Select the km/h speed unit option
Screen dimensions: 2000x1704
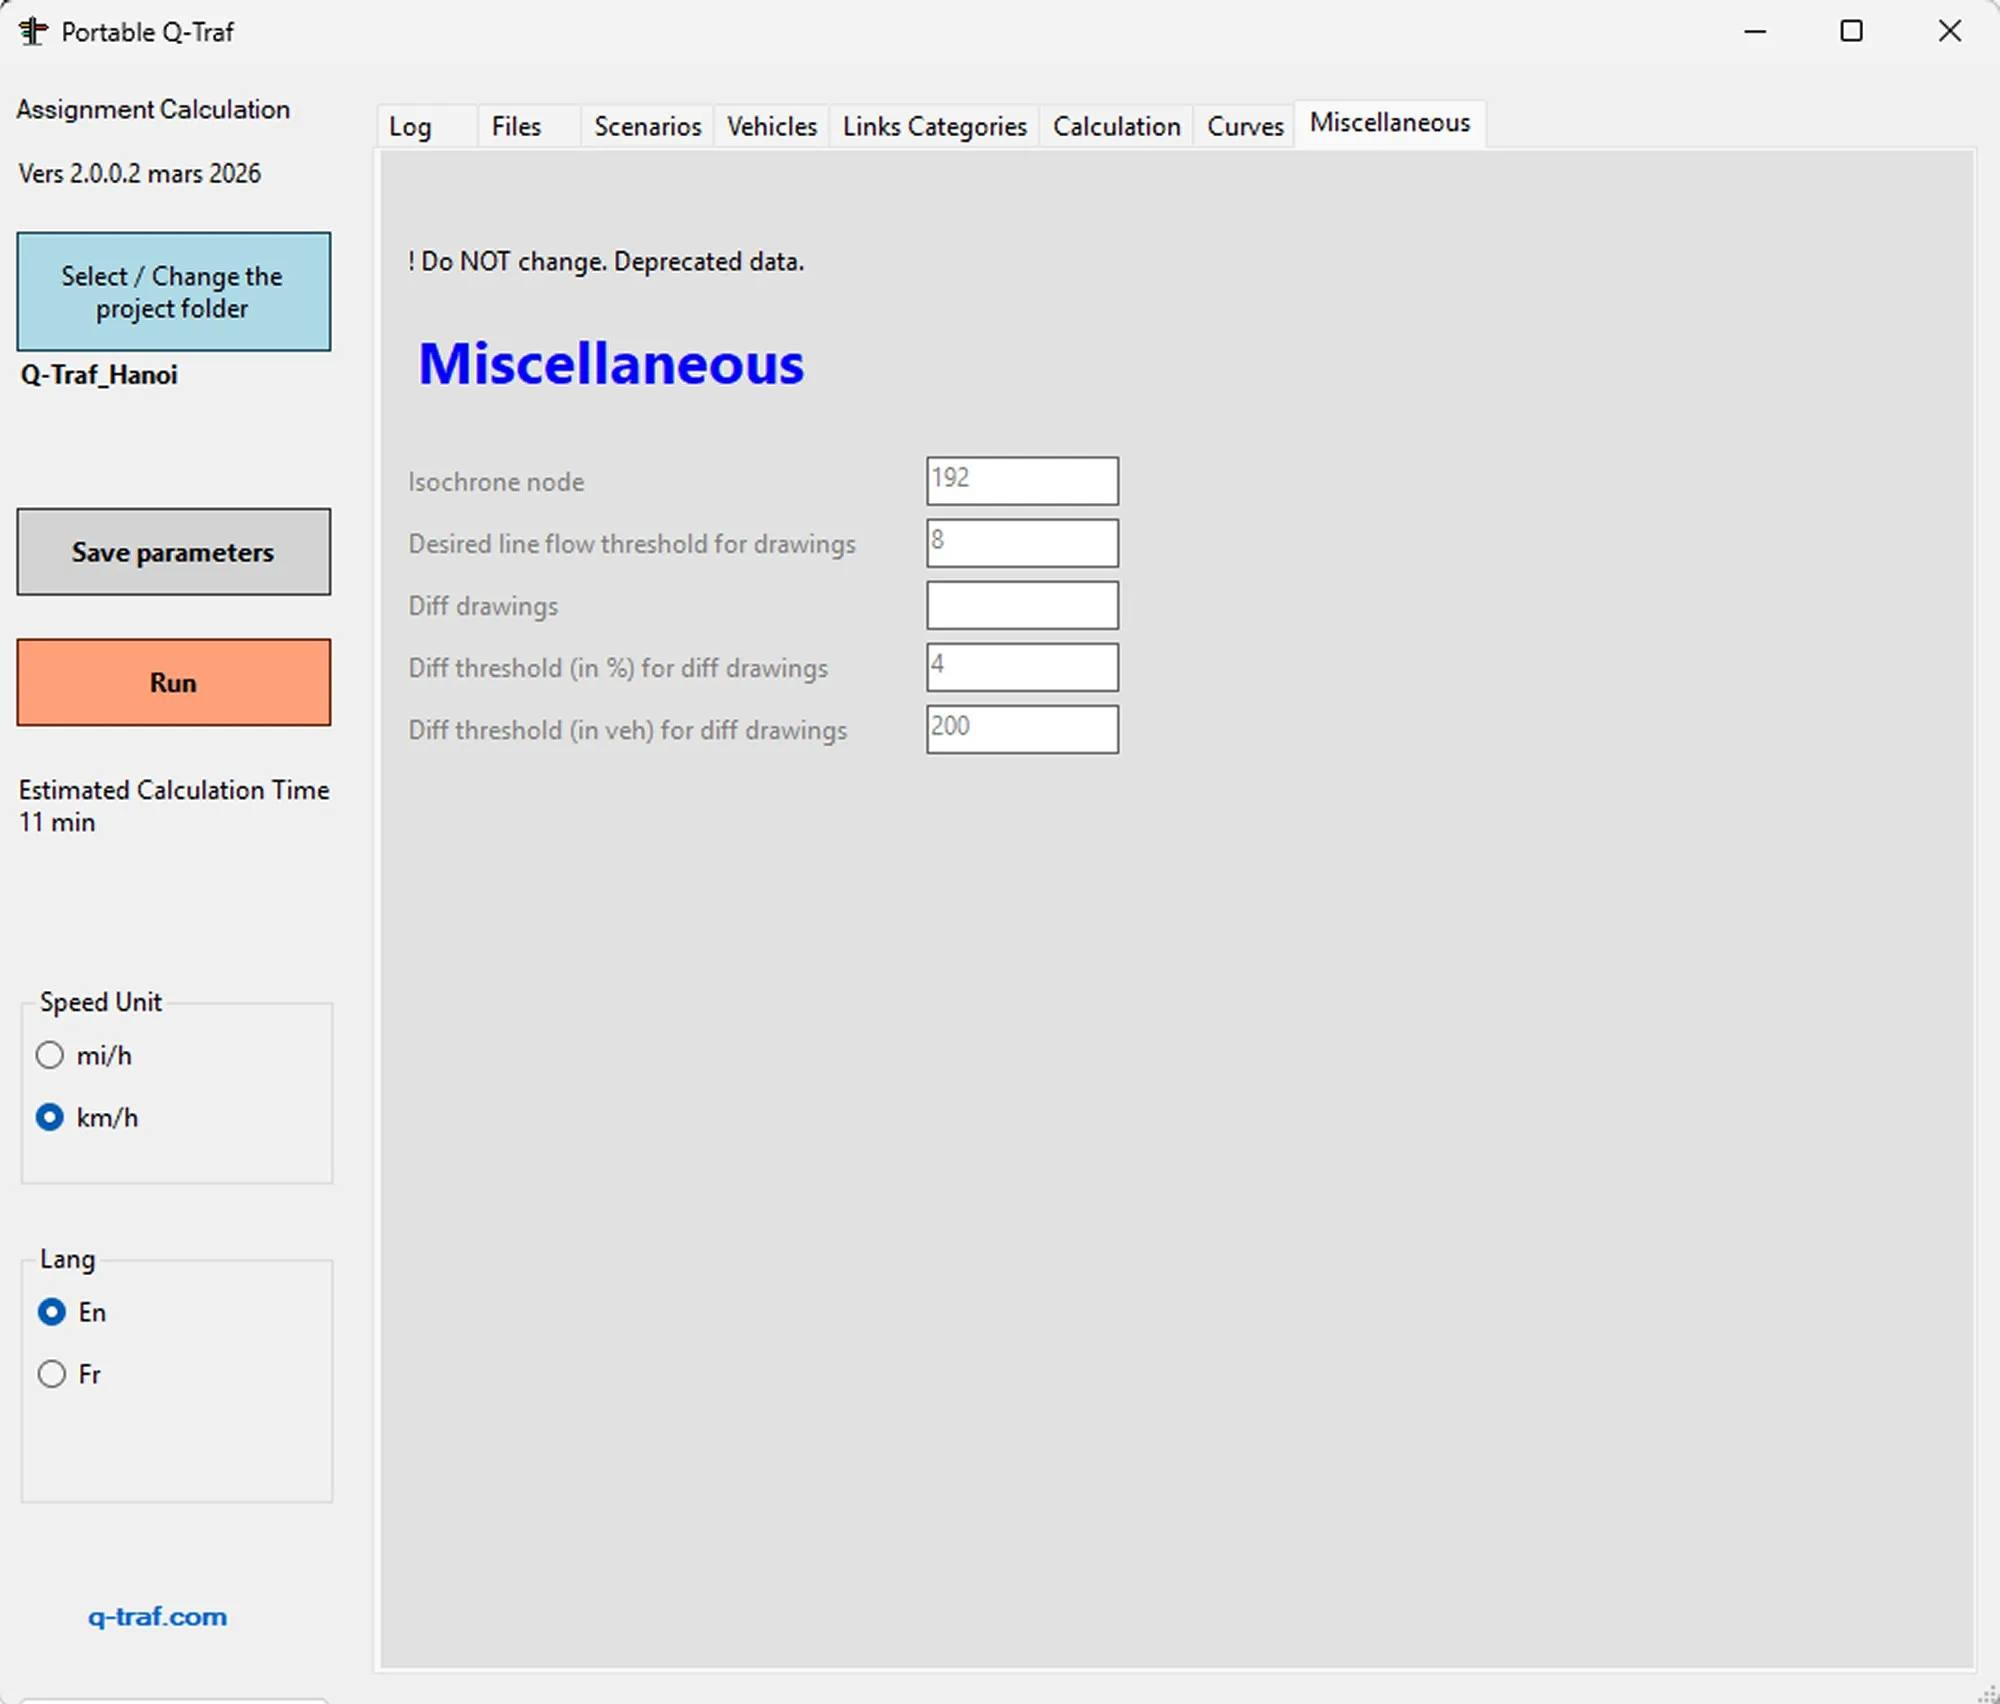(x=50, y=1117)
